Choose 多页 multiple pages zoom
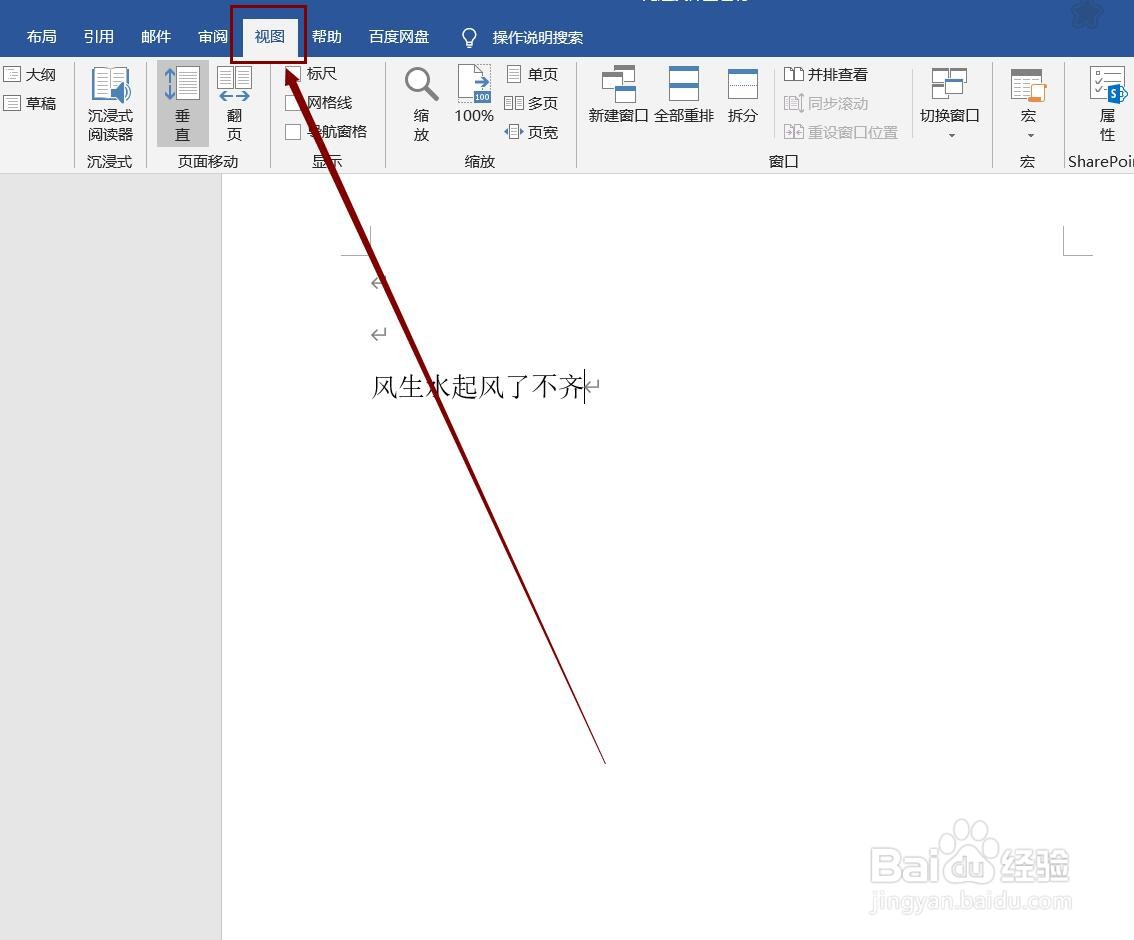Screen dimensions: 1134x940 532,103
